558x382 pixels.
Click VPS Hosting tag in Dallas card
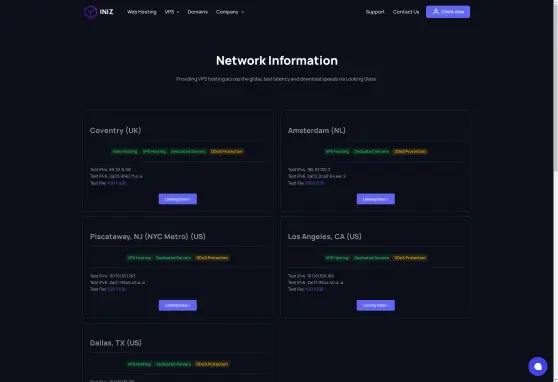click(x=139, y=364)
